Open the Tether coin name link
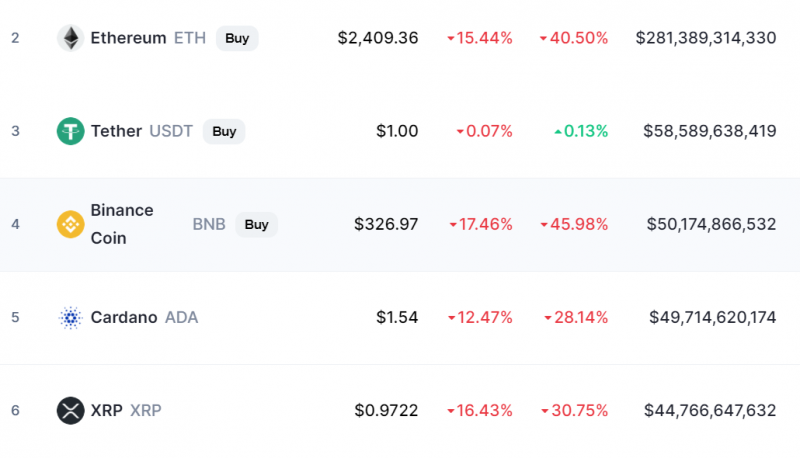This screenshot has width=800, height=458. tap(116, 131)
